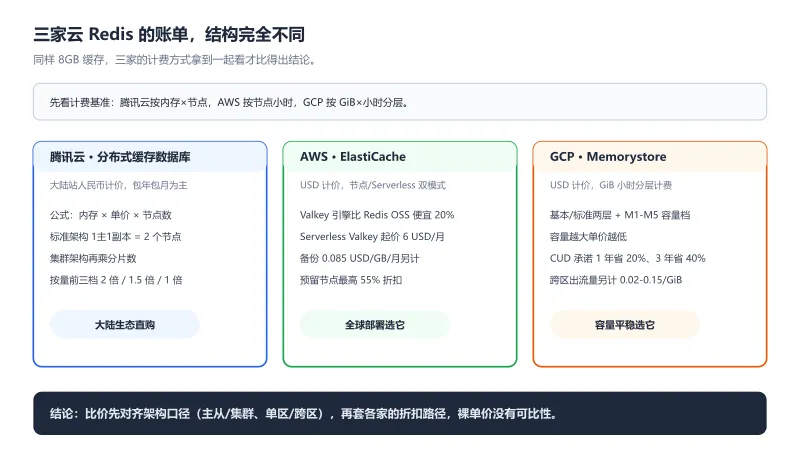Click 公式：内存 × 单价 × 节点数 line
The width and height of the screenshot is (800, 450).
[x=110, y=215]
